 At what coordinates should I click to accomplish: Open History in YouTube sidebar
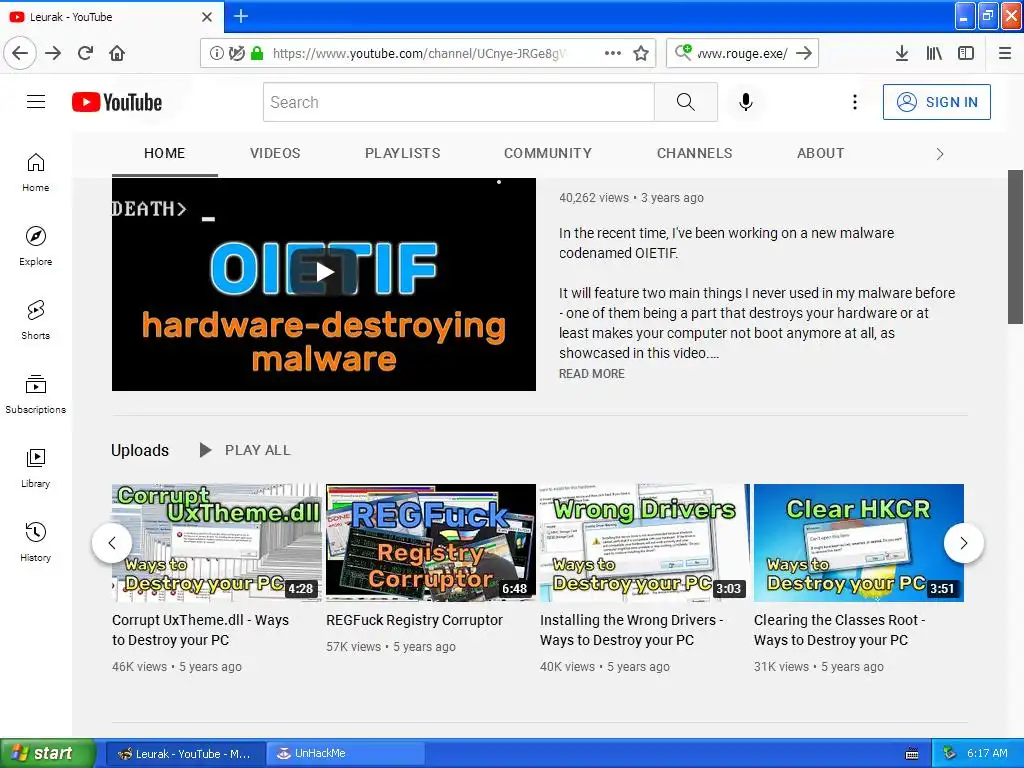coord(36,542)
